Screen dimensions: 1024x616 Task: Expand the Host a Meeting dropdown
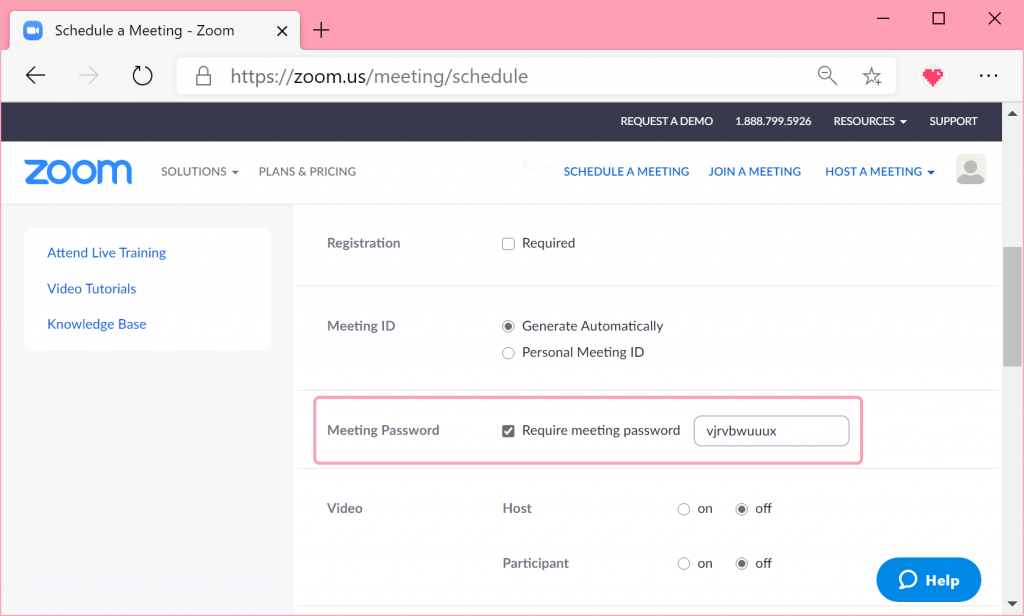pos(880,171)
